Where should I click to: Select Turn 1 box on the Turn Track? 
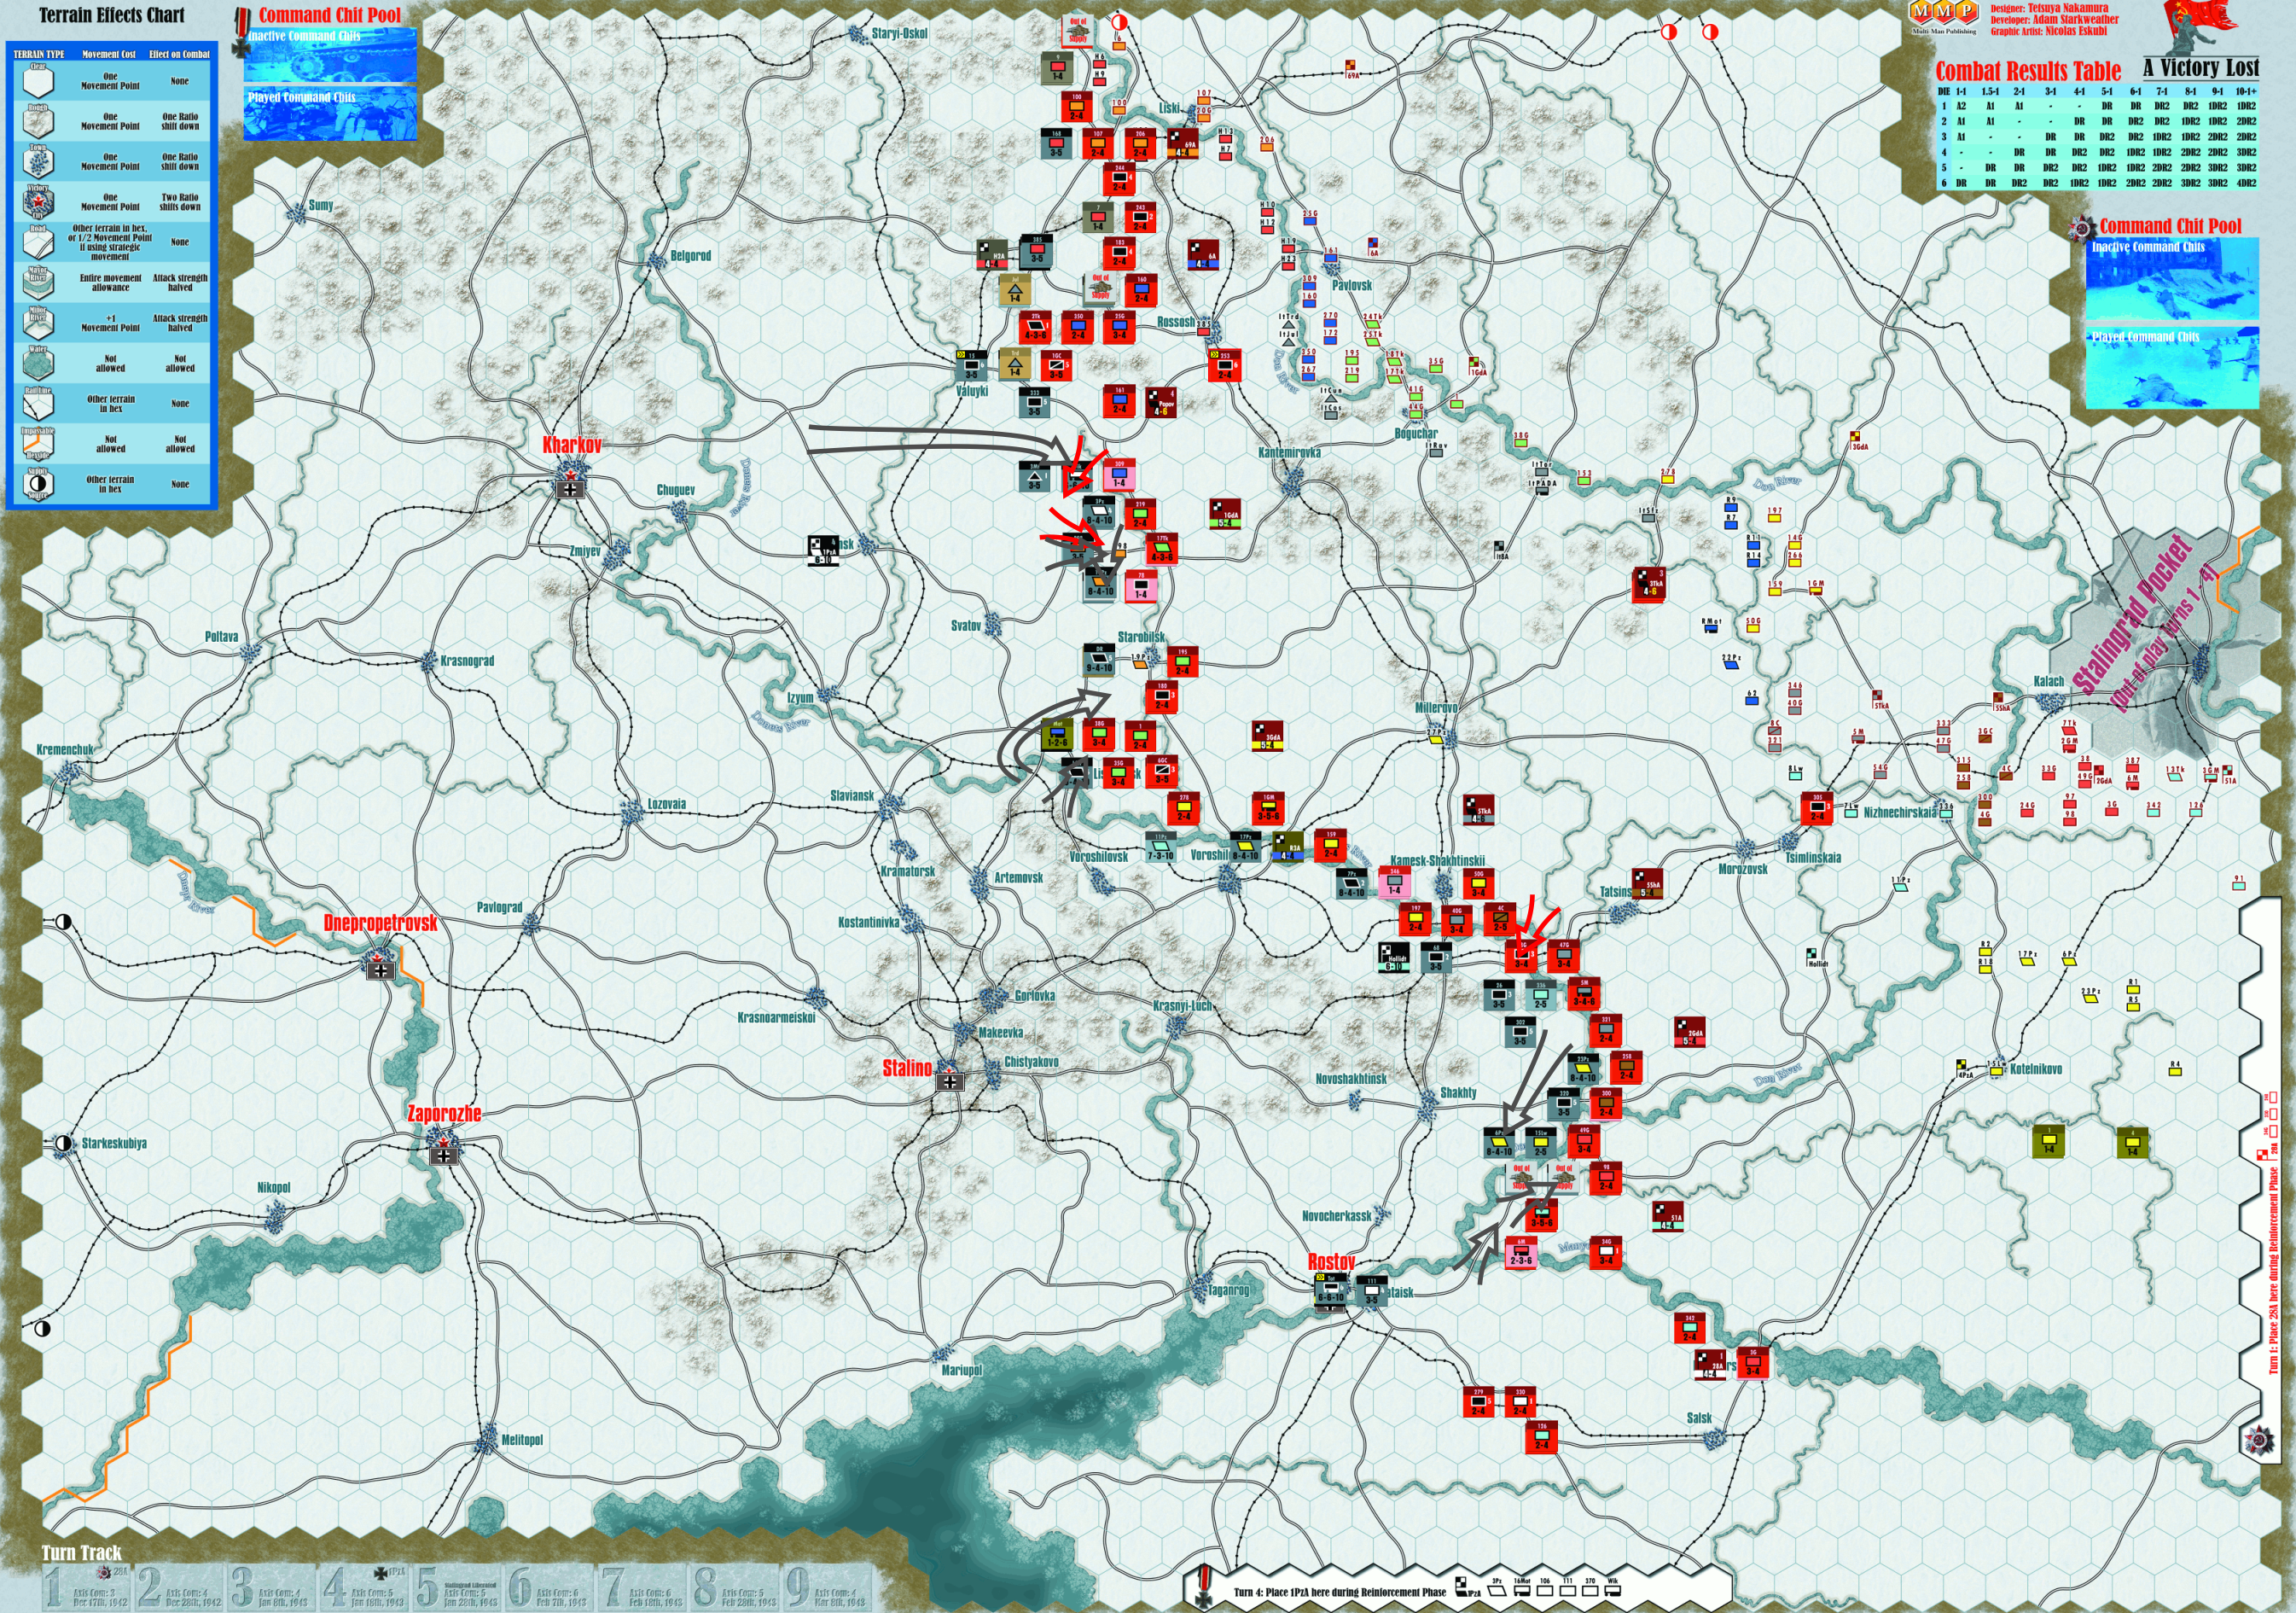pos(88,1587)
